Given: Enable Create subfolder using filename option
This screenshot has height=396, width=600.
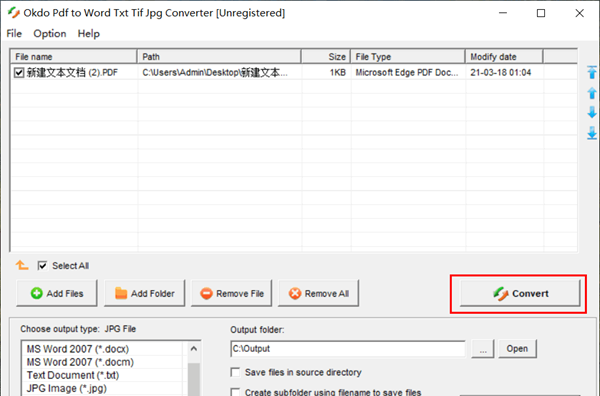Looking at the screenshot, I should tap(235, 392).
